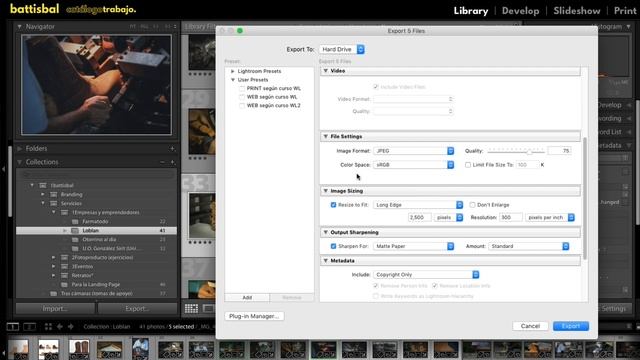Open the pixels unit dropdown

[449, 218]
